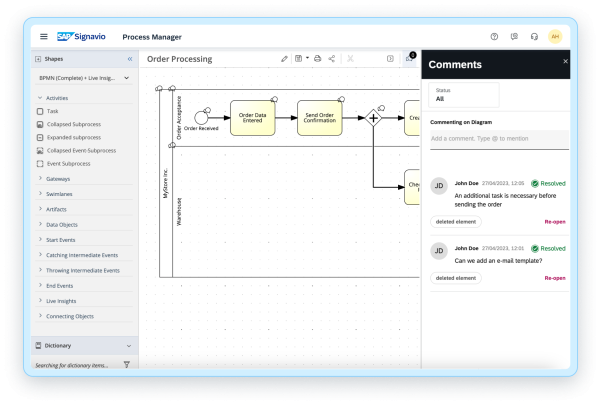
Task: Click the Resolved status on 12:05 comment
Action: 548,184
